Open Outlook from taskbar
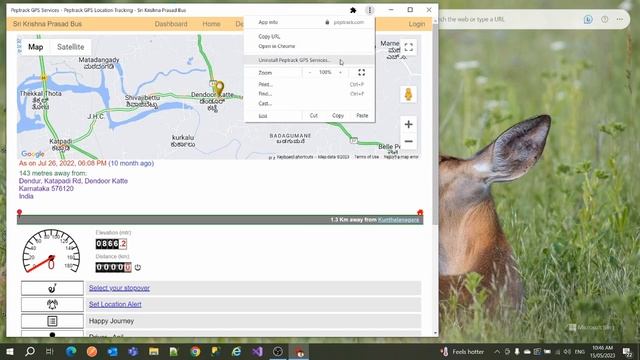The width and height of the screenshot is (640, 360). pyautogui.click(x=112, y=351)
